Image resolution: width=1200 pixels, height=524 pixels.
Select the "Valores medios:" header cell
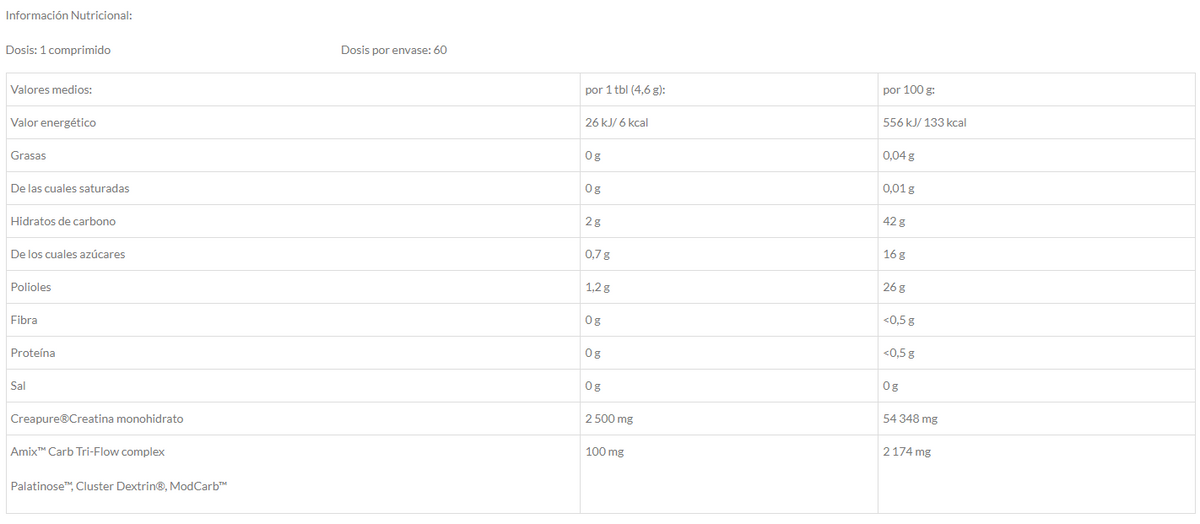[51, 90]
